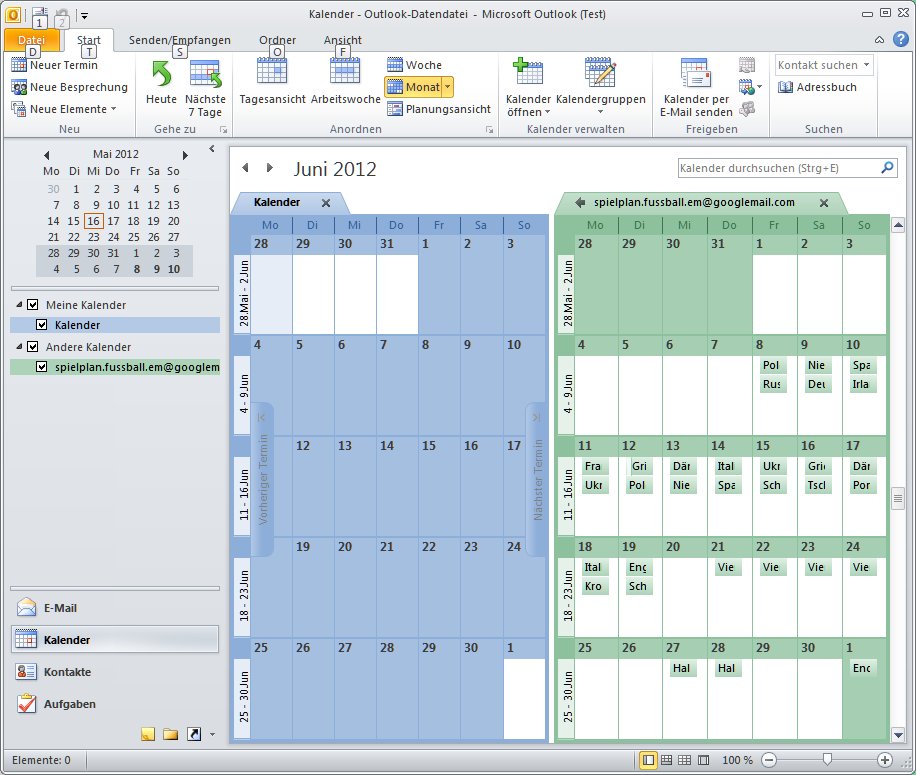Decrease zoom with minus button
This screenshot has height=775, width=916.
(769, 760)
